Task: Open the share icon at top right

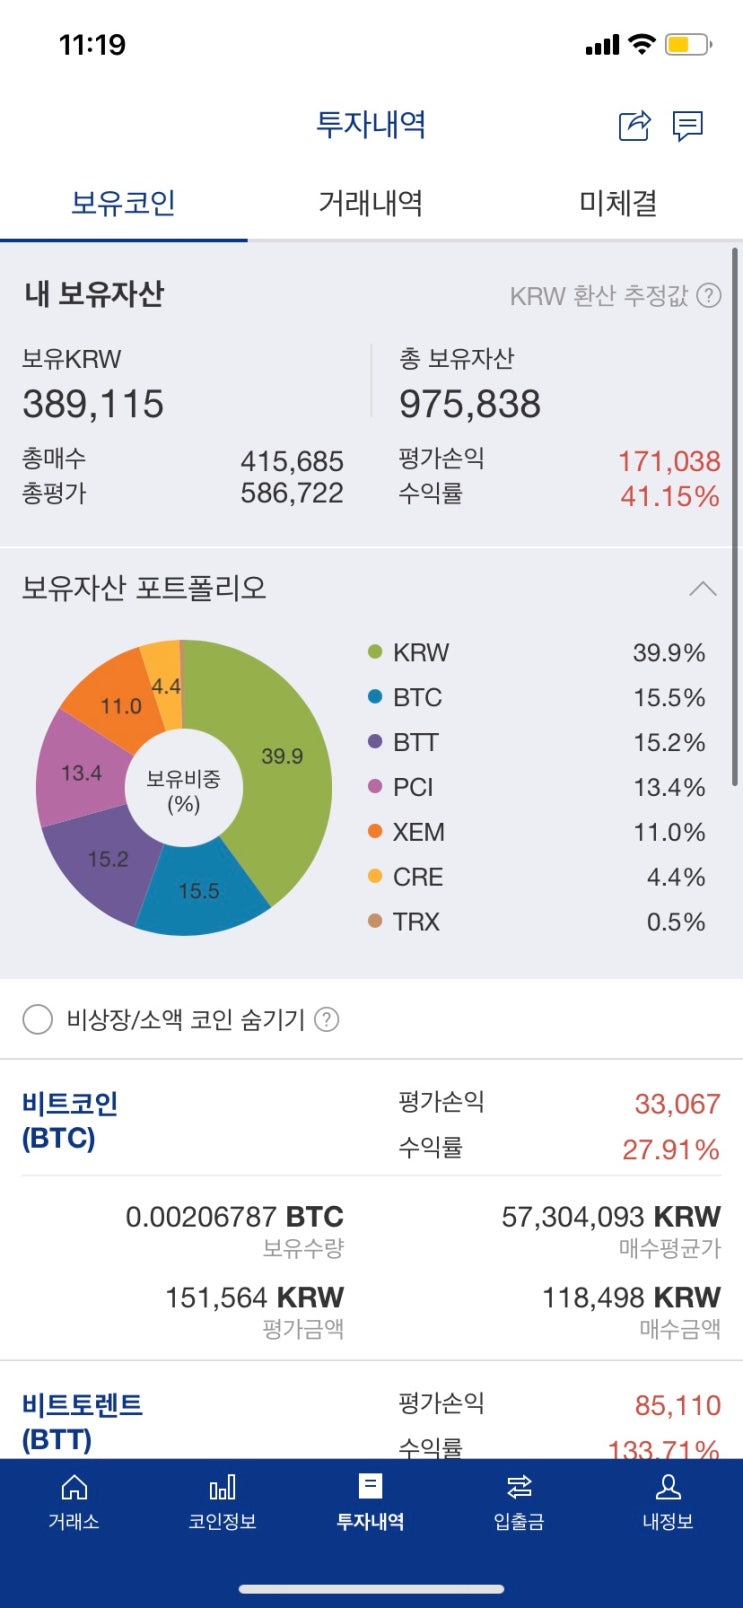Action: tap(634, 126)
